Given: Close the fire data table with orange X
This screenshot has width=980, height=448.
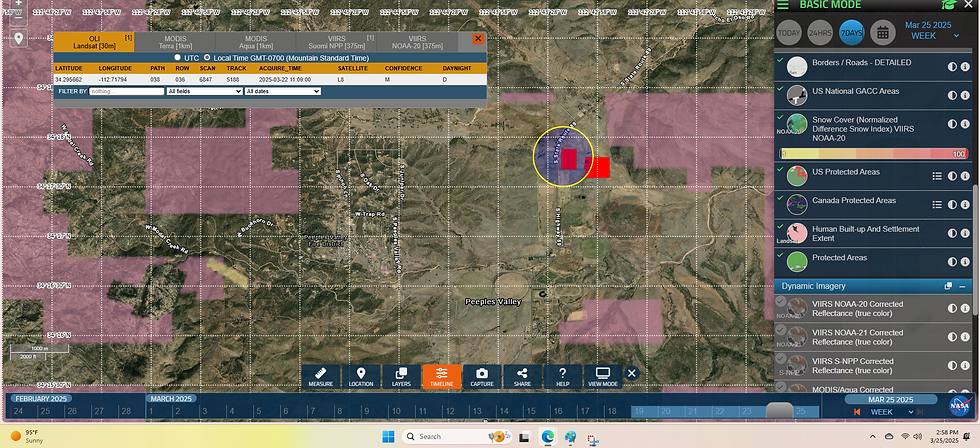Looking at the screenshot, I should pos(478,39).
